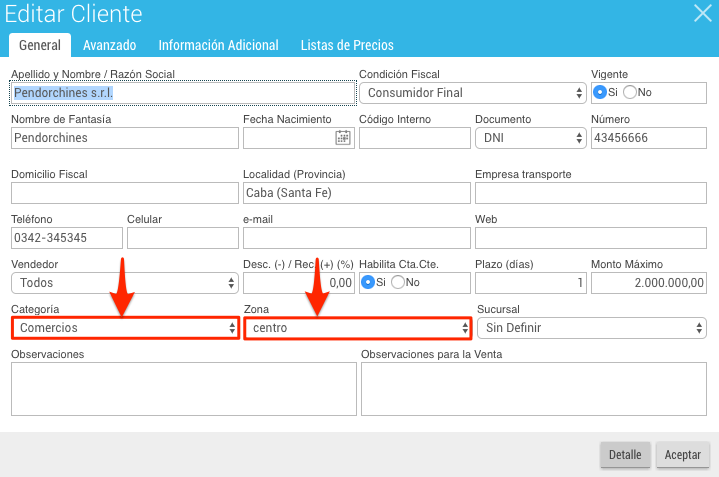Close the Editar Cliente dialog

[702, 13]
